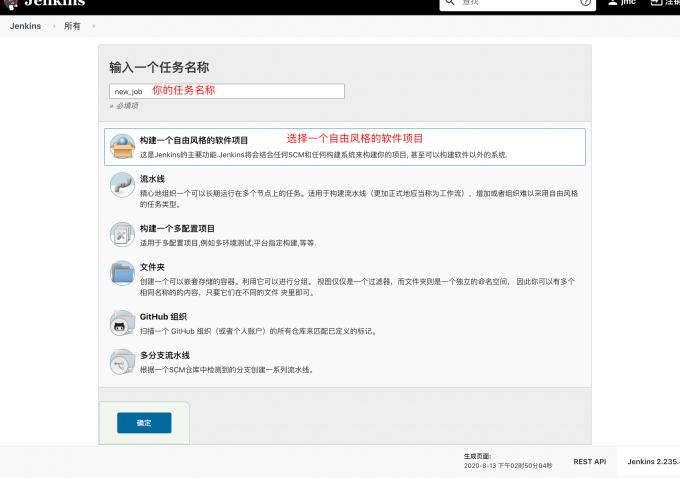Viewport: 680px width, 478px height.
Task: Click the GitHub 组织 octocat icon
Action: pos(122,323)
